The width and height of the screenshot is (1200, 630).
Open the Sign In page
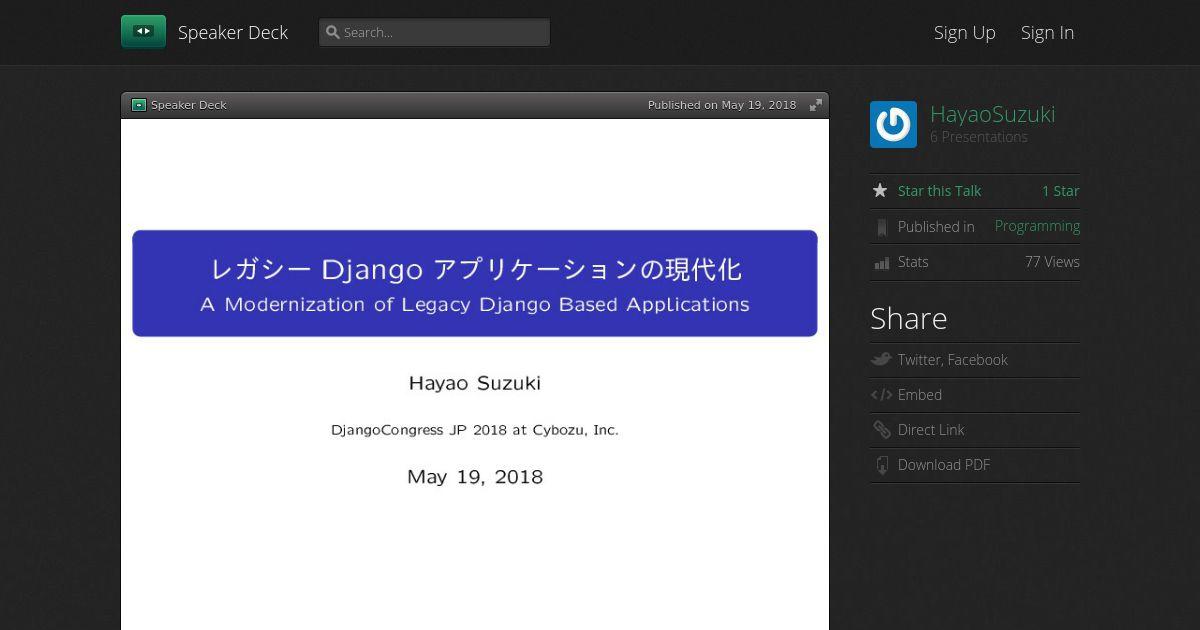[x=1047, y=33]
